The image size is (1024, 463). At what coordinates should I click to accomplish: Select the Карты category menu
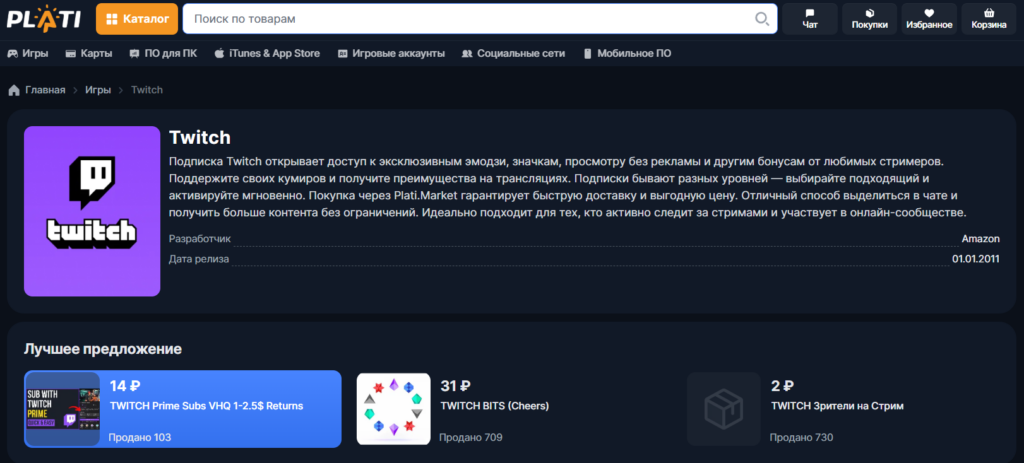[x=89, y=54]
